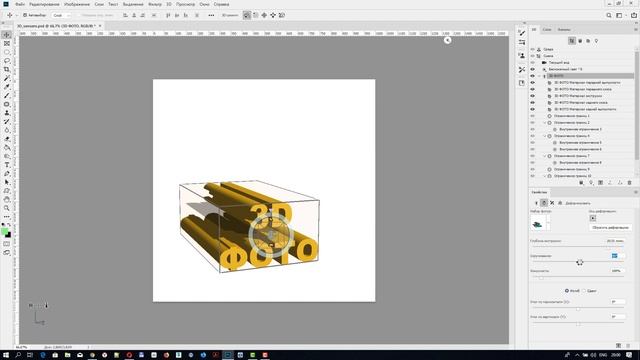Click the extrusion depth value field
Viewport: 640px width, 360px height.
pos(615,241)
